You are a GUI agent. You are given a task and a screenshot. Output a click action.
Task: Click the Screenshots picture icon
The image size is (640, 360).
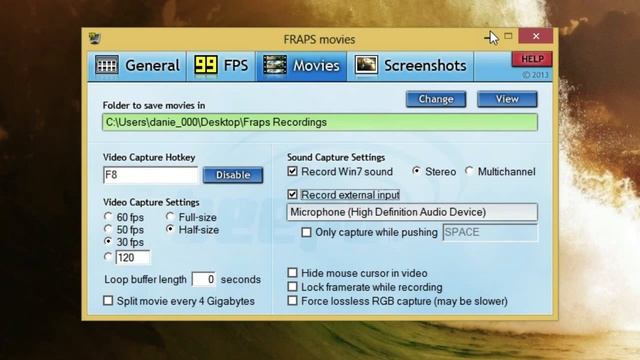tap(366, 65)
